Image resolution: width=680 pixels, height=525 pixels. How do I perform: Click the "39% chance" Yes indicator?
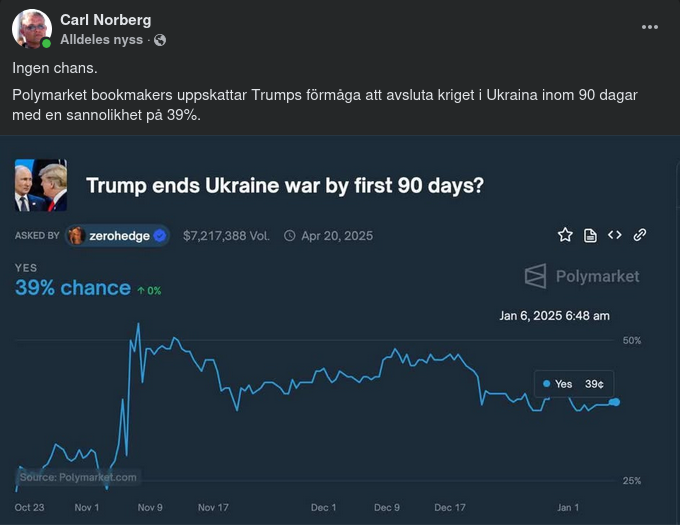73,288
